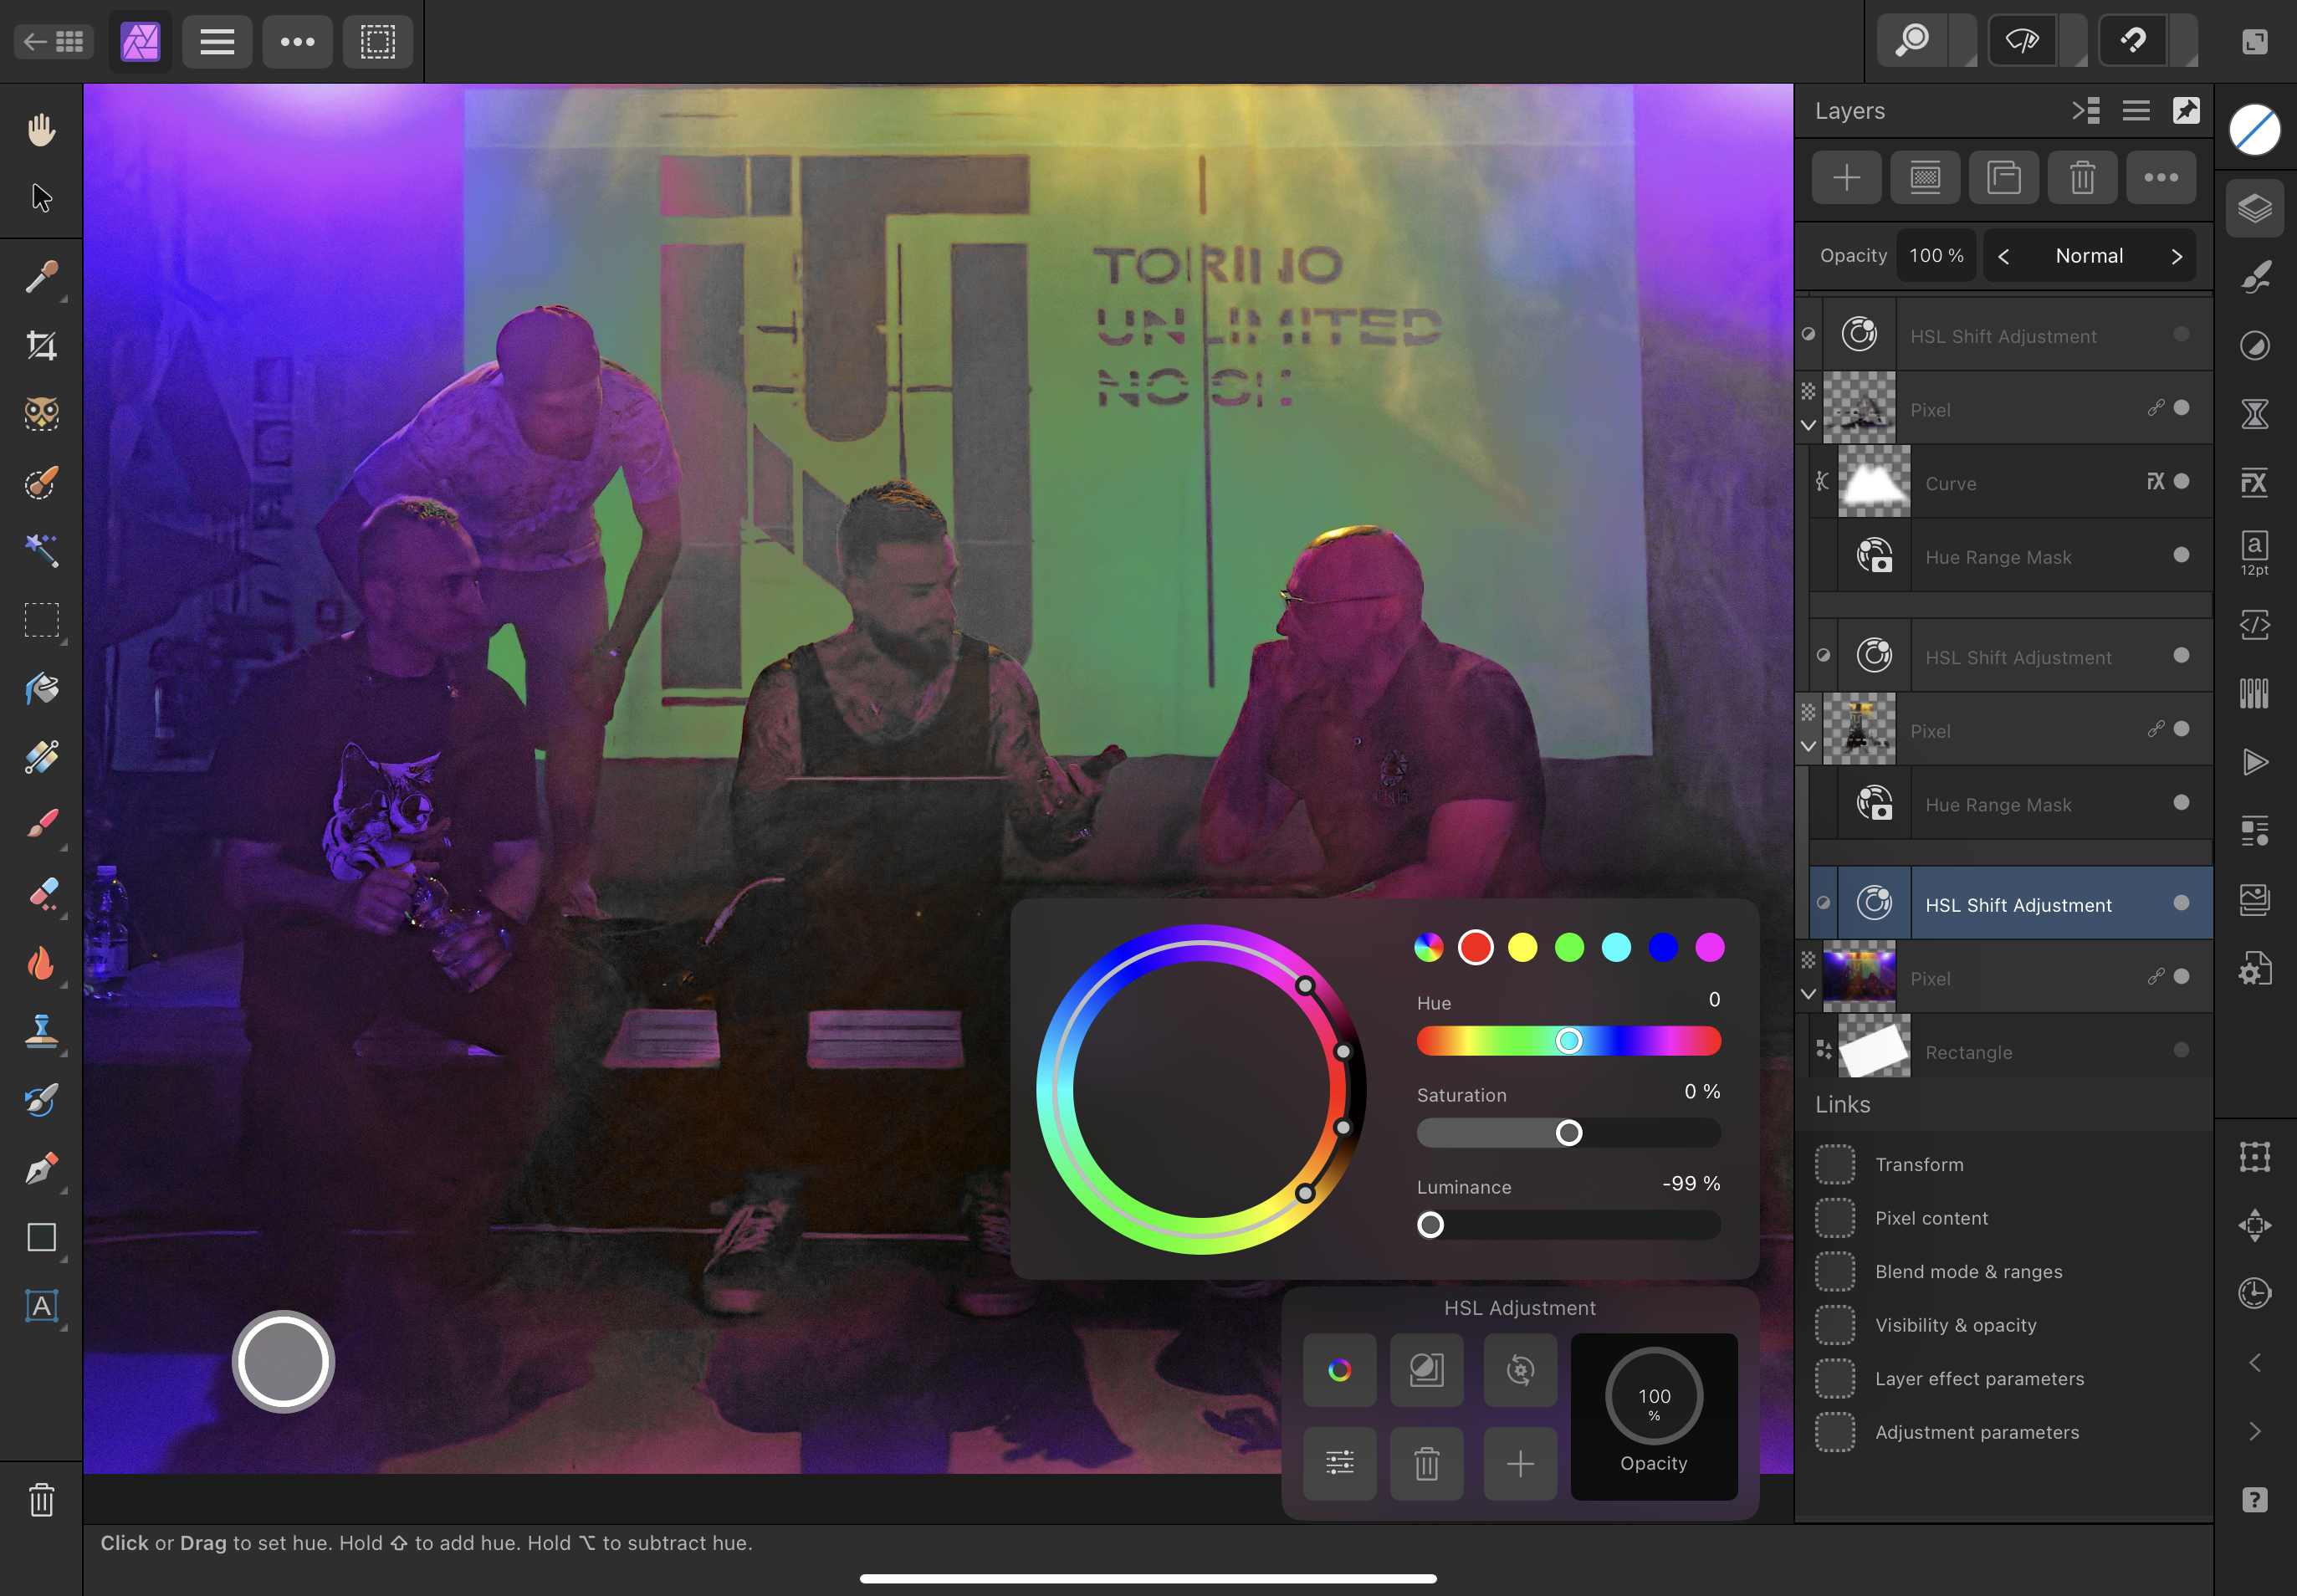Open the Layers studio tab
2297x1596 pixels.
pyautogui.click(x=2255, y=208)
